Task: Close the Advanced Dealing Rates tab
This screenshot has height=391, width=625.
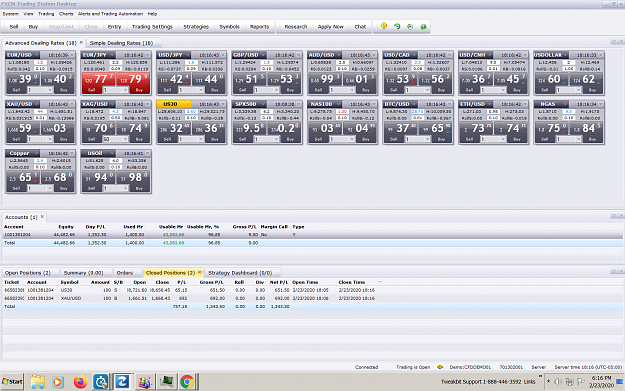Action: point(81,42)
